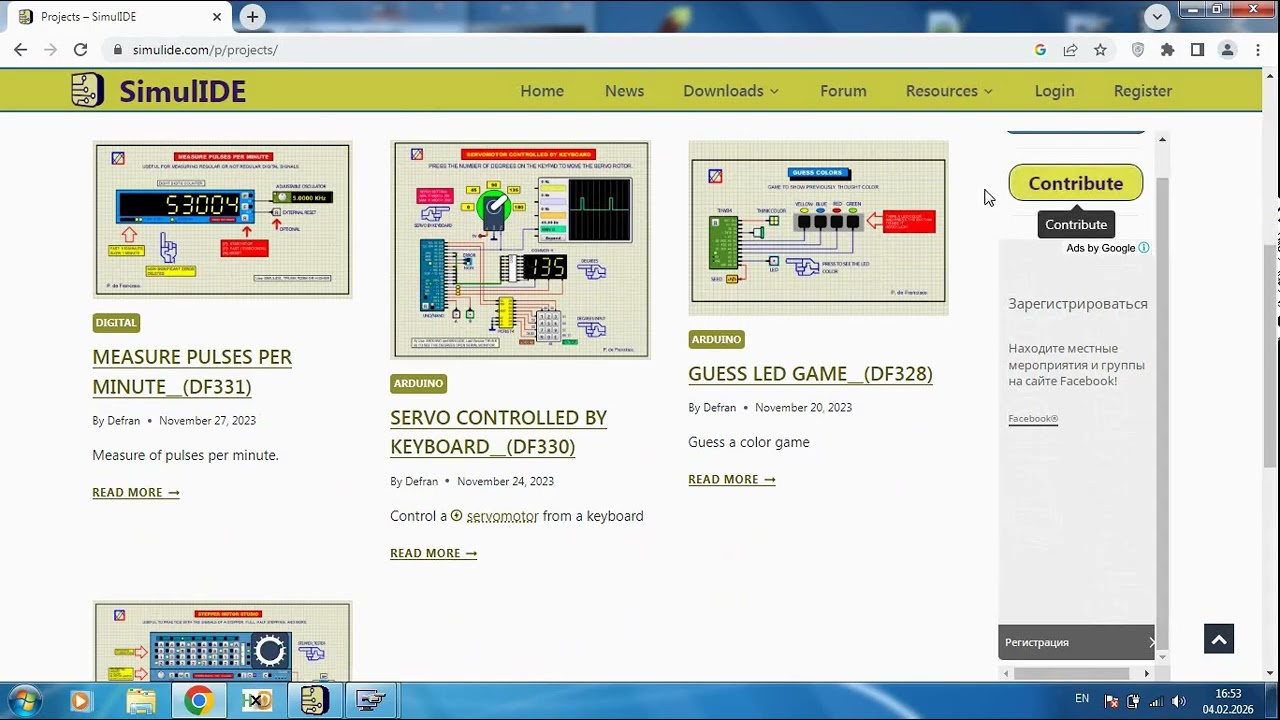
Task: Open the Servomotor Controlled by Keyboard thumbnail
Action: (520, 249)
